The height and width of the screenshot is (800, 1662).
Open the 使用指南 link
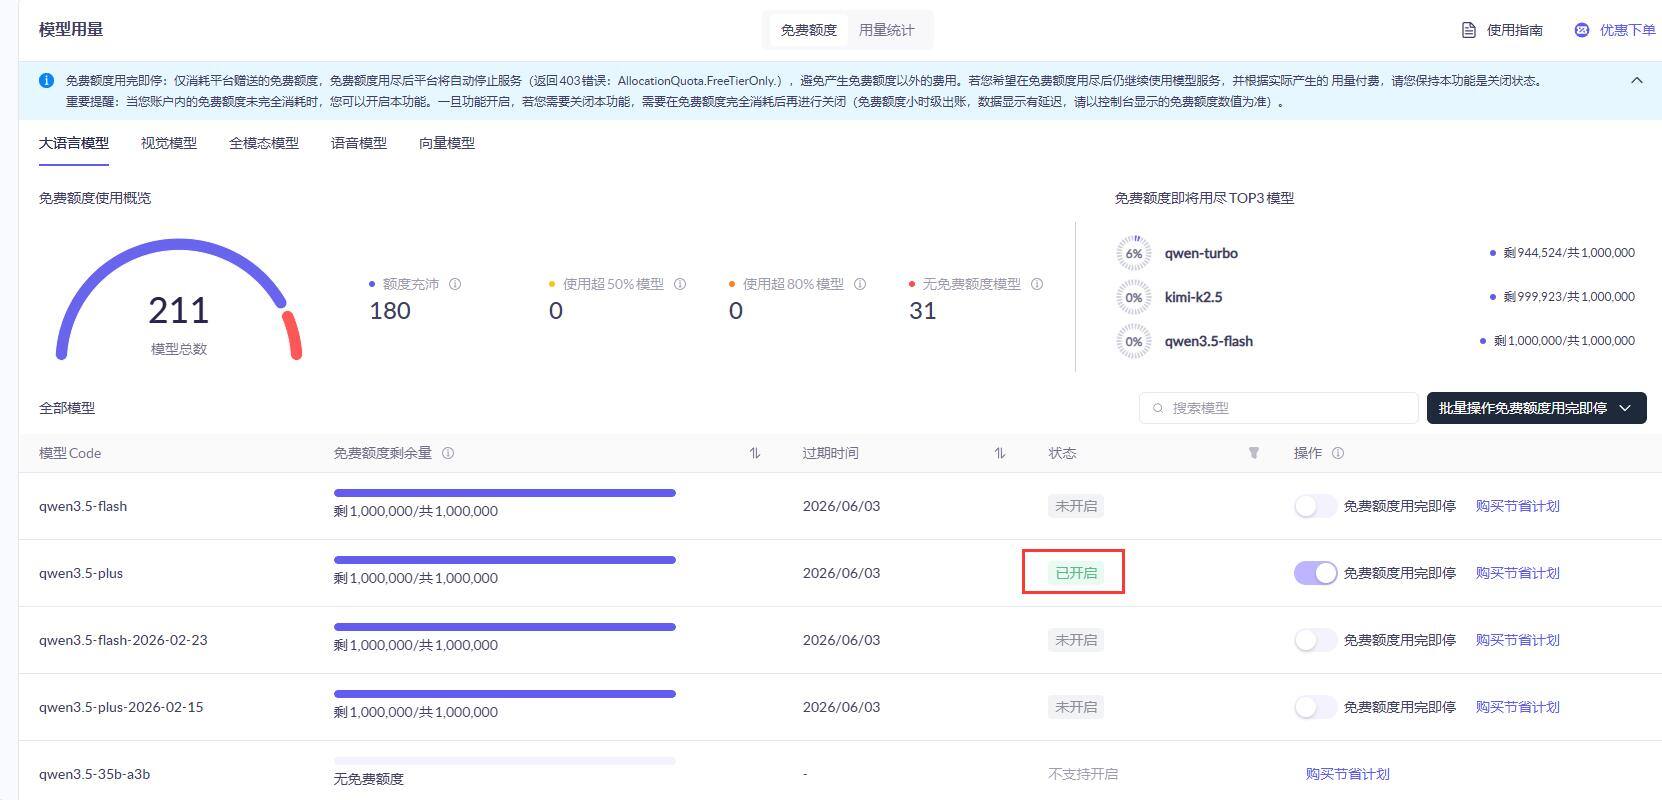pos(1502,30)
